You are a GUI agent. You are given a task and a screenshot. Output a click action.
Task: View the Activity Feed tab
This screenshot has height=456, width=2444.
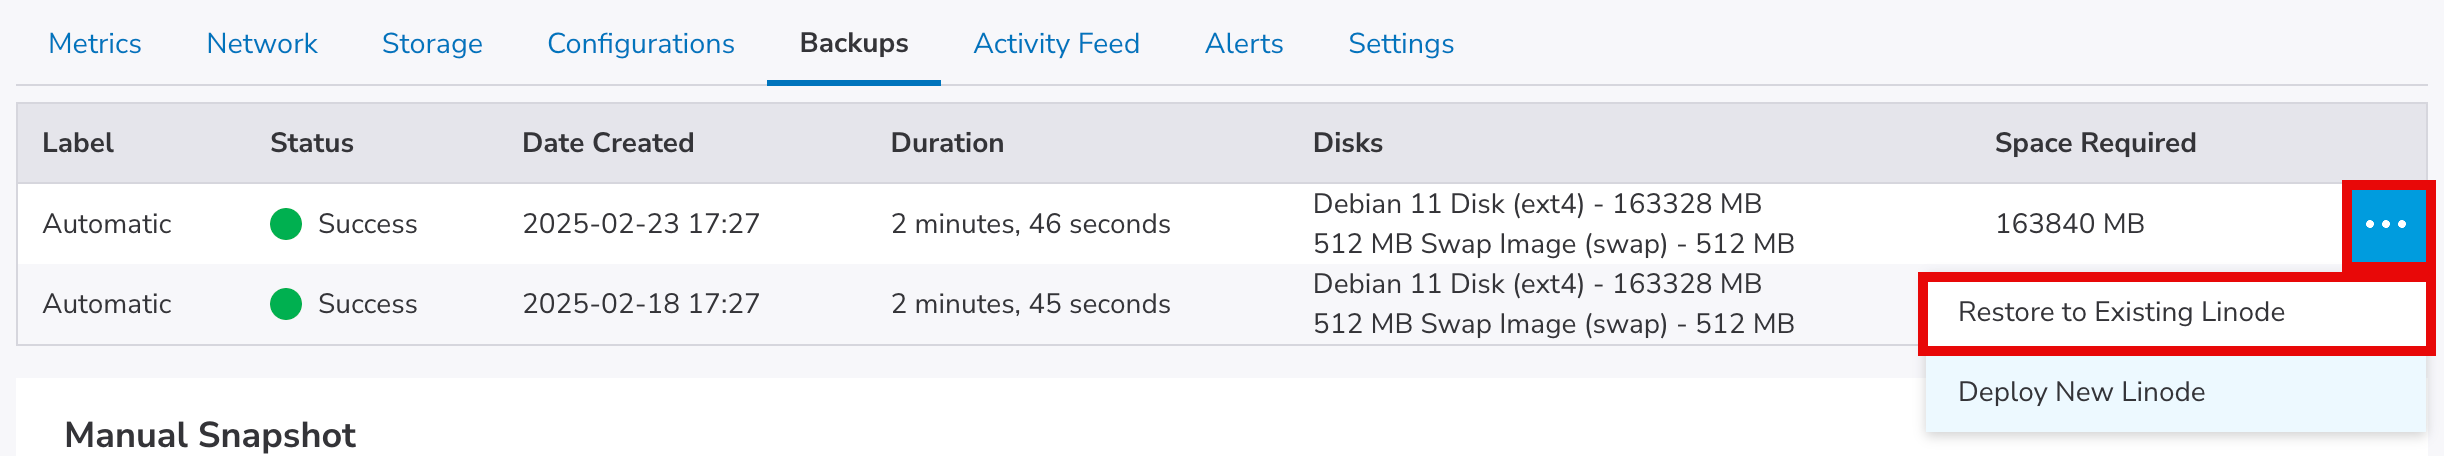(x=1056, y=44)
